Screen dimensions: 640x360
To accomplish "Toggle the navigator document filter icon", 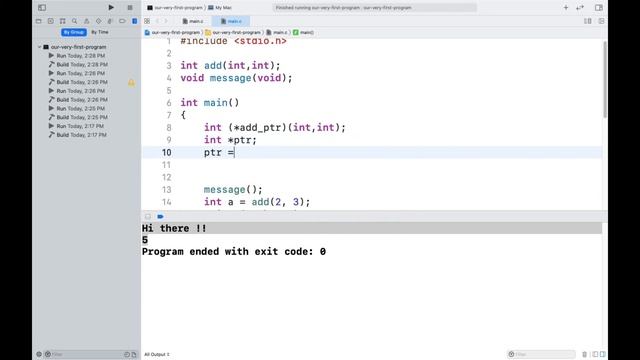I will 134,354.
